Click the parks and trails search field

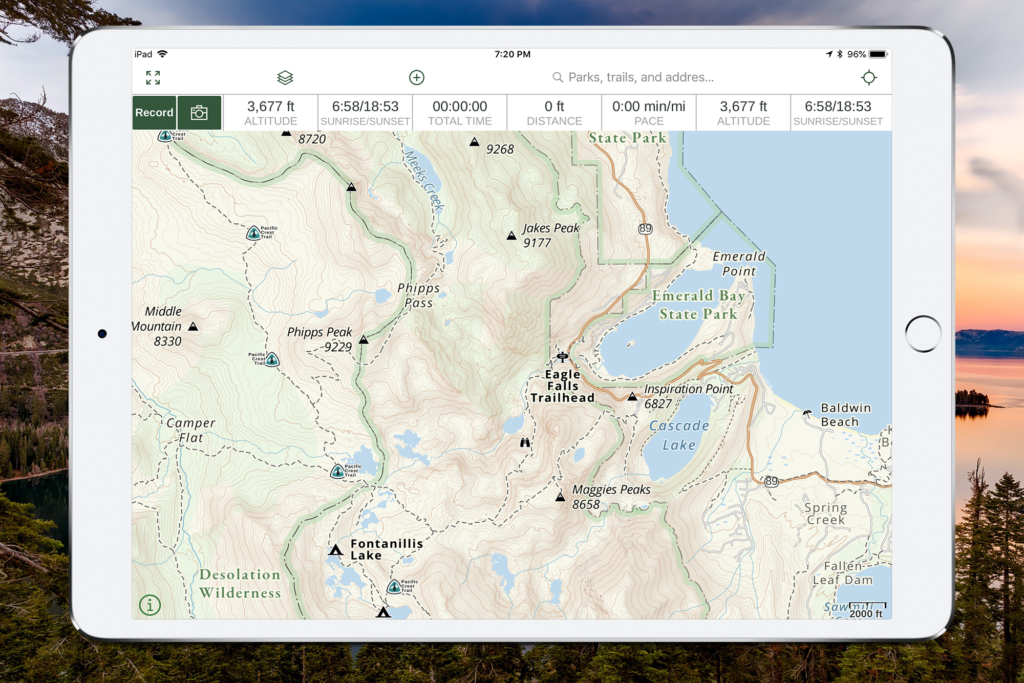[640, 77]
